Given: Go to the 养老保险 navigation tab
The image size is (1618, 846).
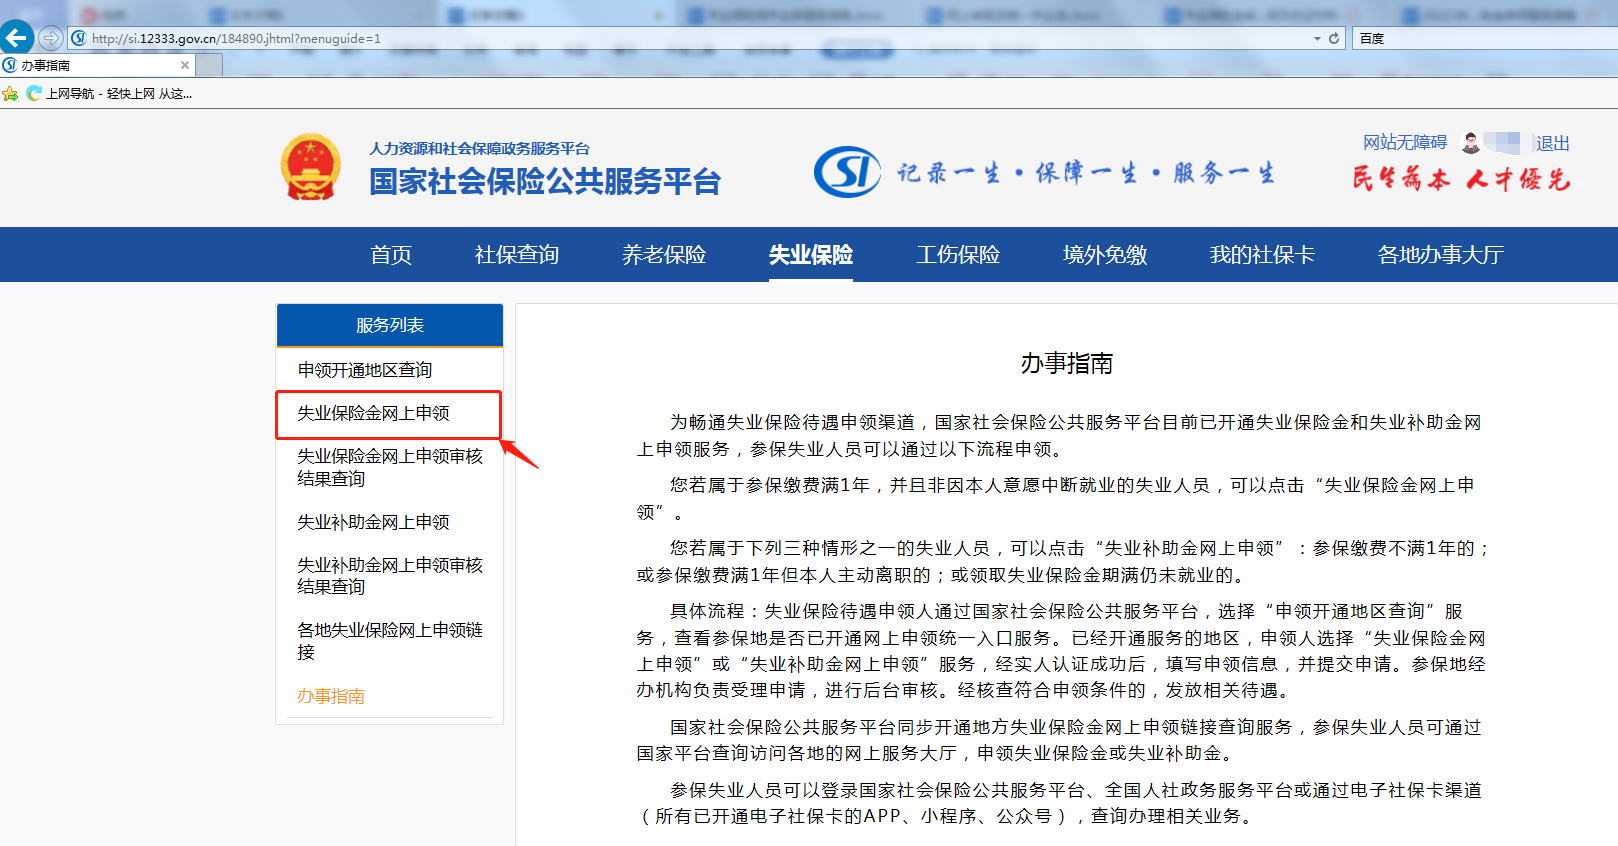Looking at the screenshot, I should 663,255.
